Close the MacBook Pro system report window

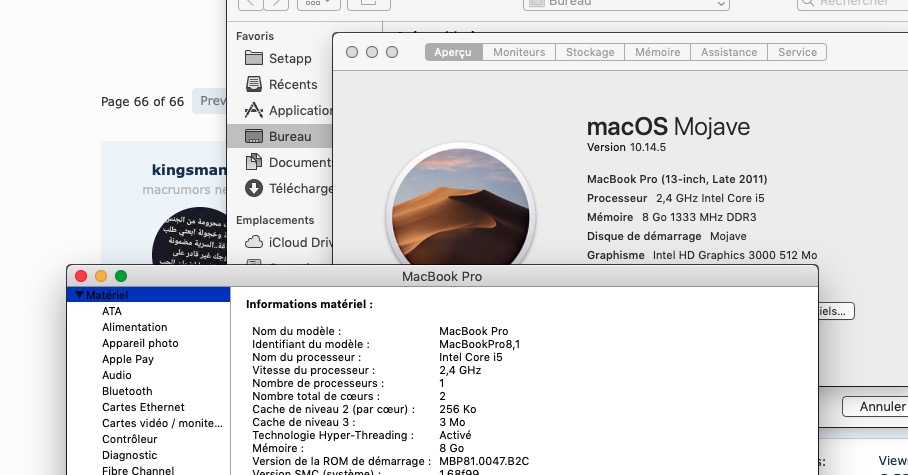point(81,276)
